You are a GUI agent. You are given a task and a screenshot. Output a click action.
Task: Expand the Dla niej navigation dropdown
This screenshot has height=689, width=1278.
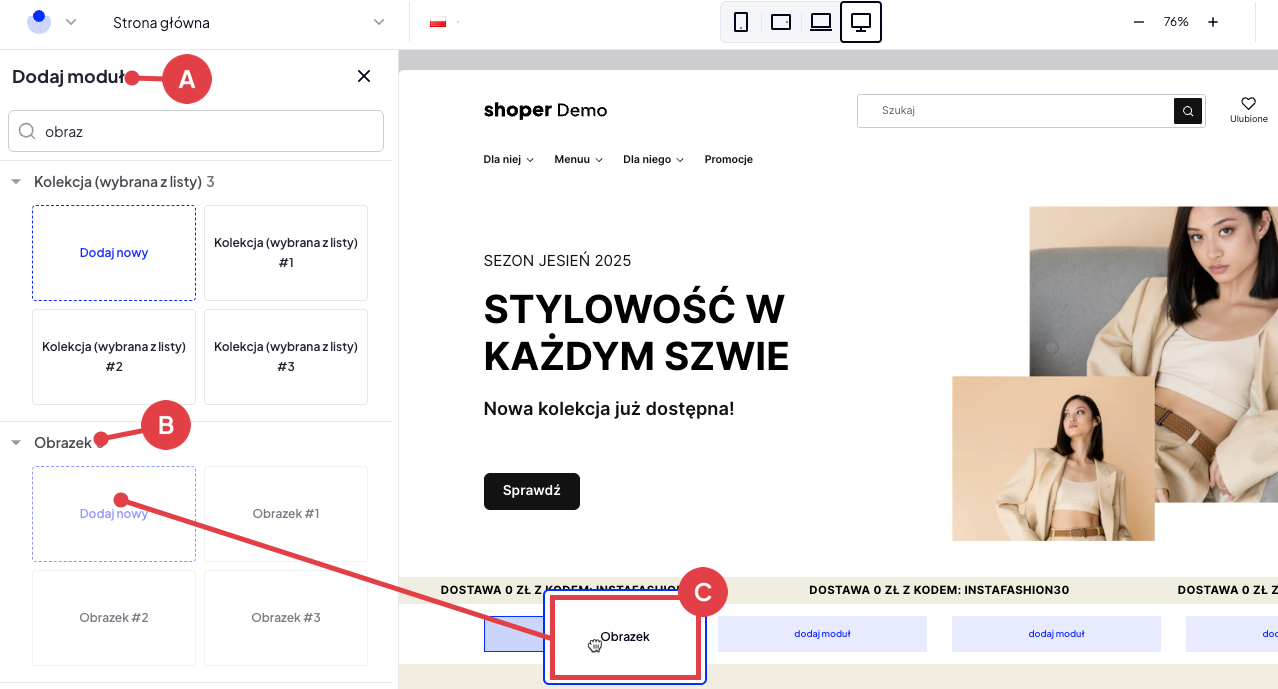point(508,159)
